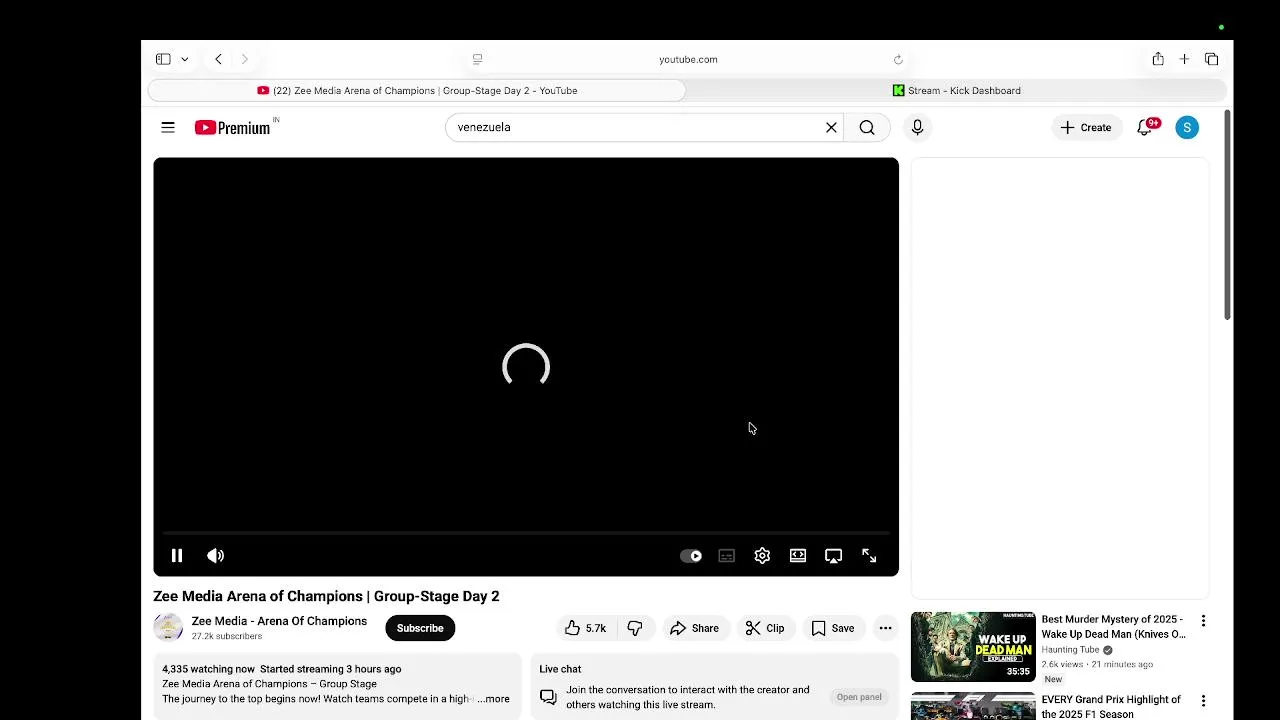Open more actions ellipsis under video
The image size is (1280, 720).
coord(885,628)
